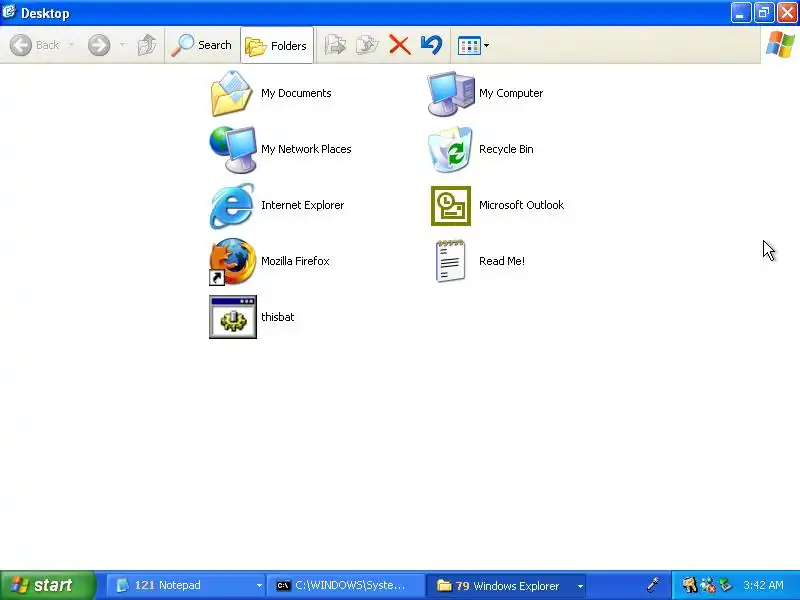
Task: Select the My Network Places icon
Action: coord(233,149)
